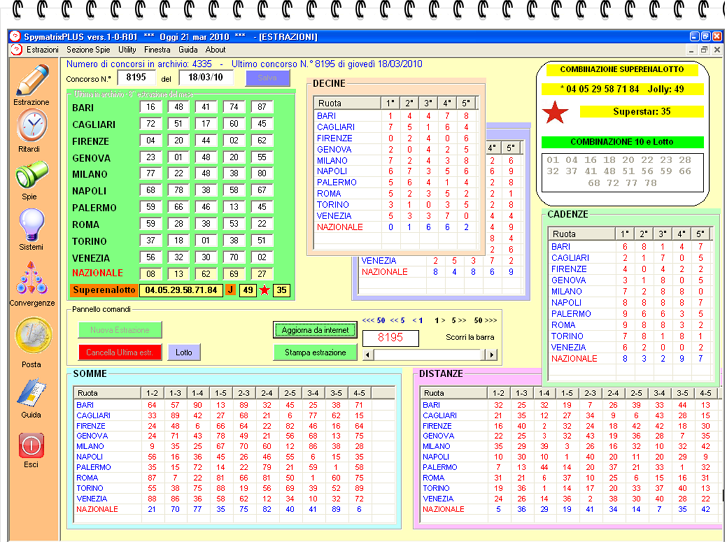Click the red 8195 draw number box
727x542 pixels.
[390, 338]
